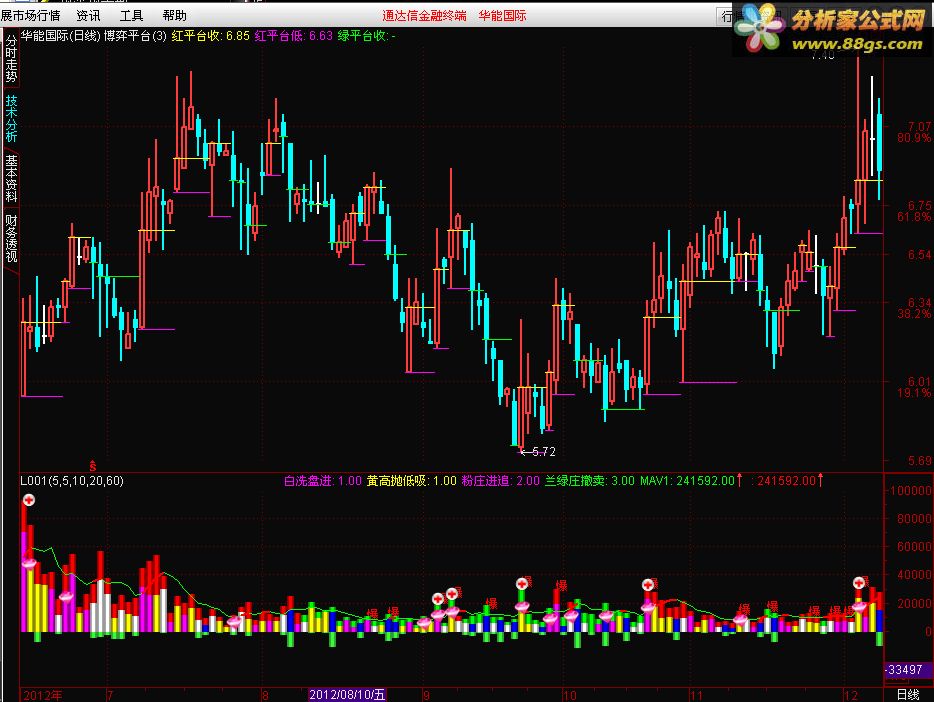Click the 黄高抛低吸: 1.00 indicator value
Screen dimensions: 934x702
click(411, 481)
